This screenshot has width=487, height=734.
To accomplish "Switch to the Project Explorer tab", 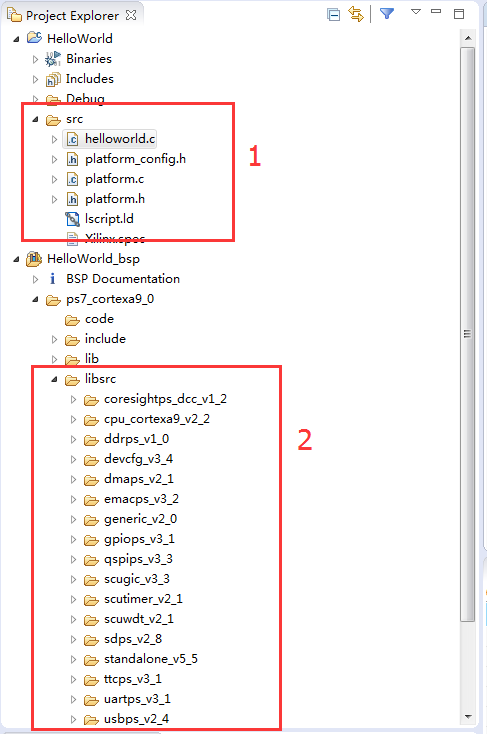I will 72,15.
